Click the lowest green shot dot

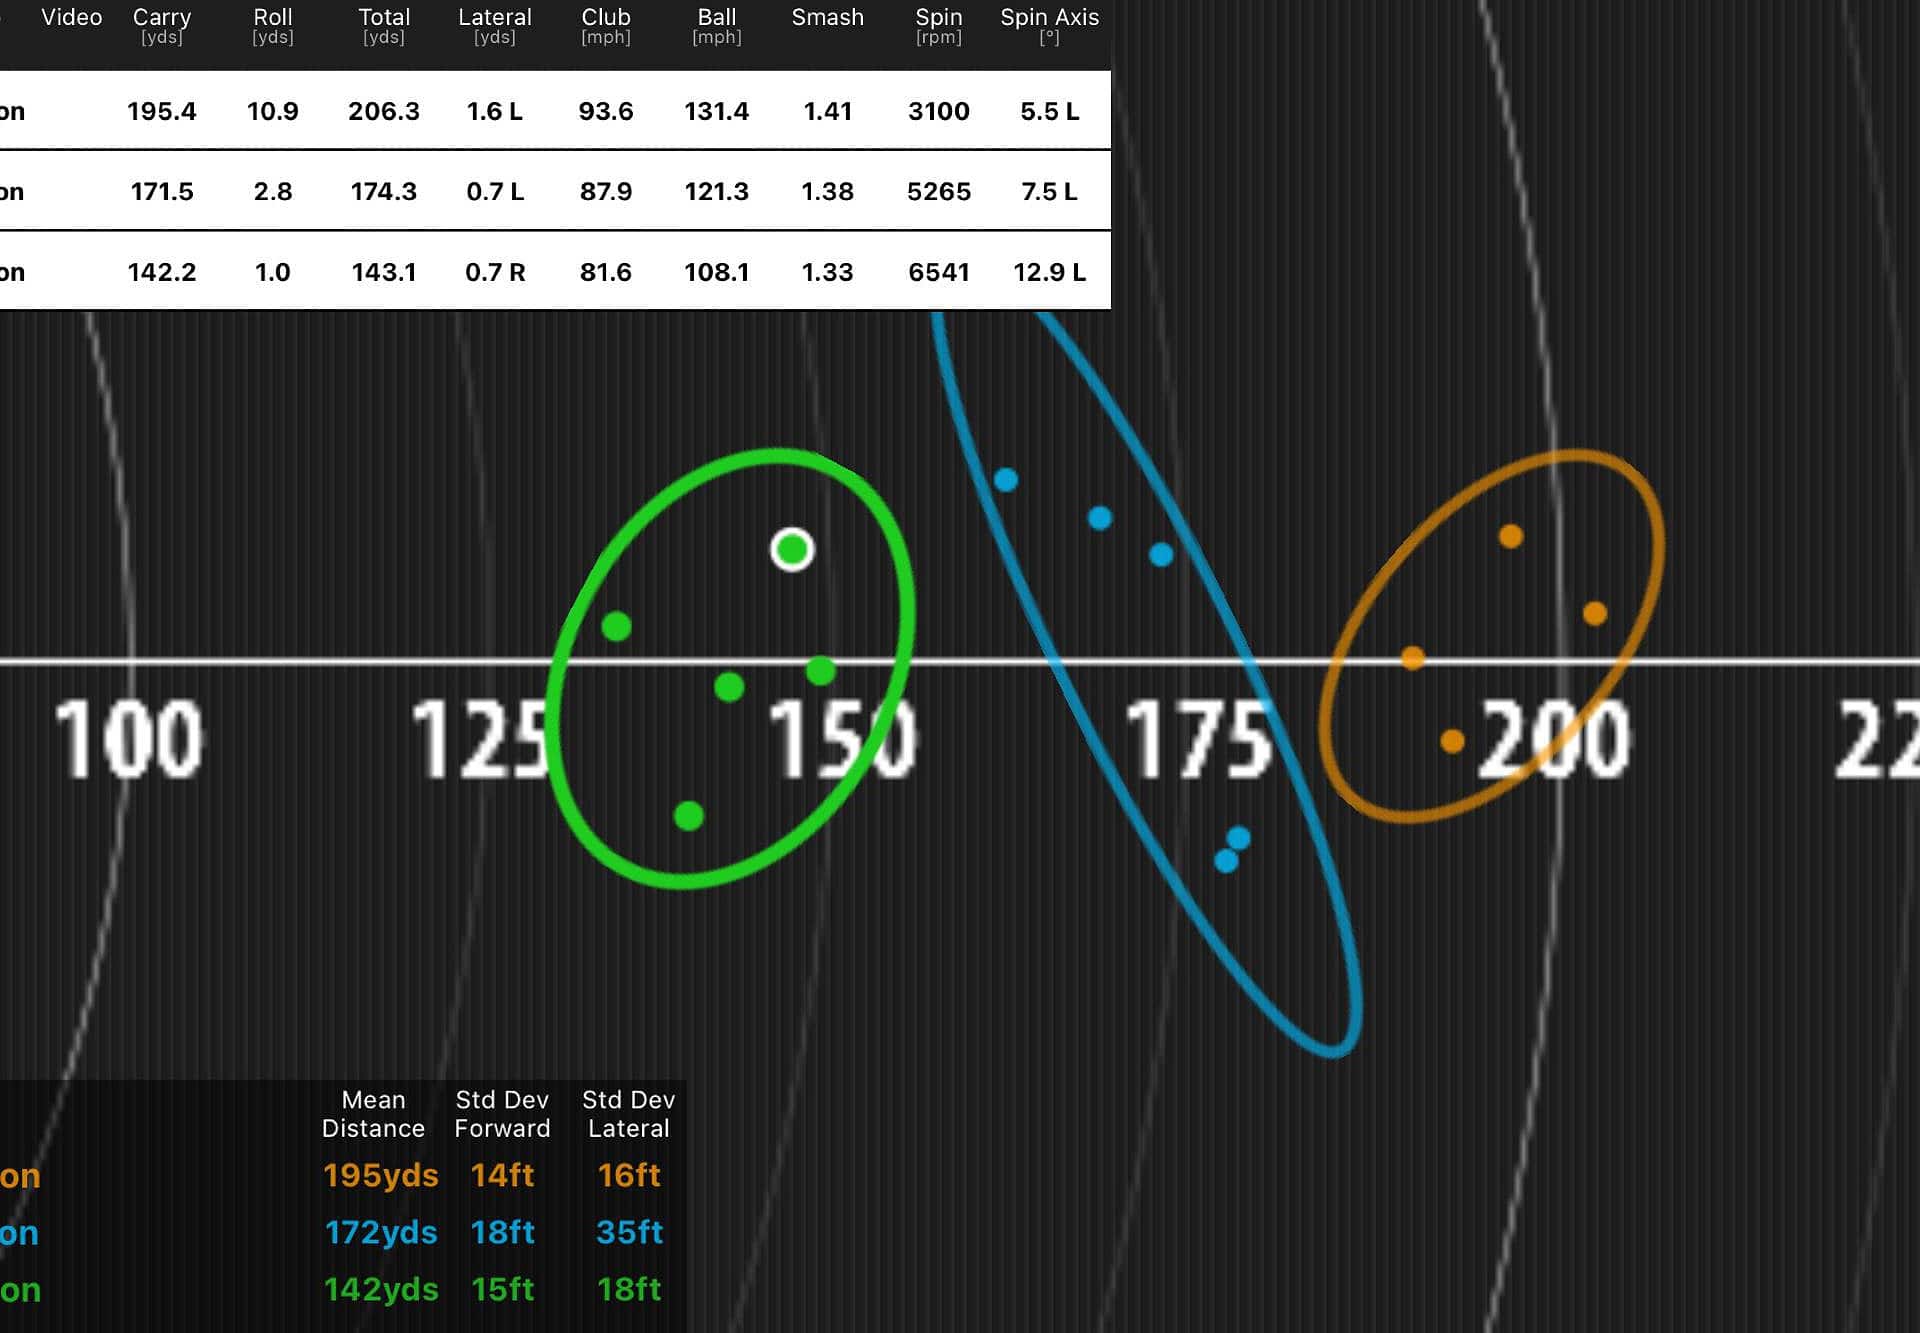pyautogui.click(x=689, y=816)
